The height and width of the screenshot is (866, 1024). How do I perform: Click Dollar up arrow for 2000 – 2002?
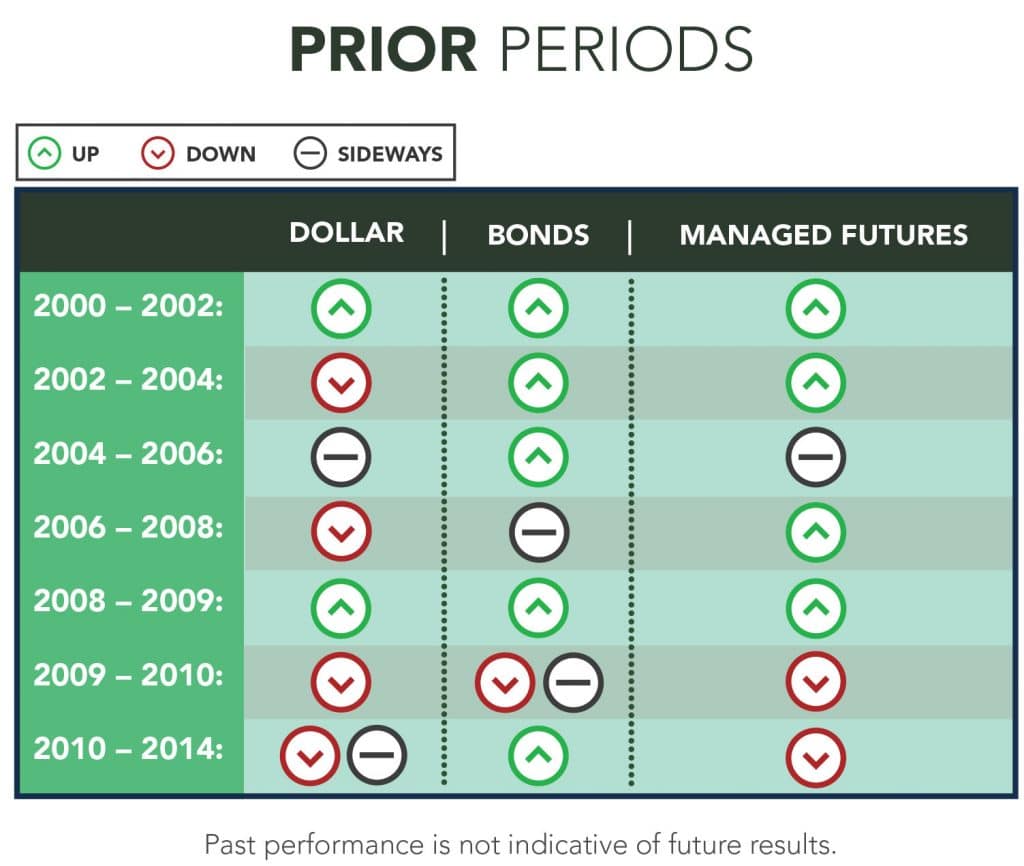[341, 308]
